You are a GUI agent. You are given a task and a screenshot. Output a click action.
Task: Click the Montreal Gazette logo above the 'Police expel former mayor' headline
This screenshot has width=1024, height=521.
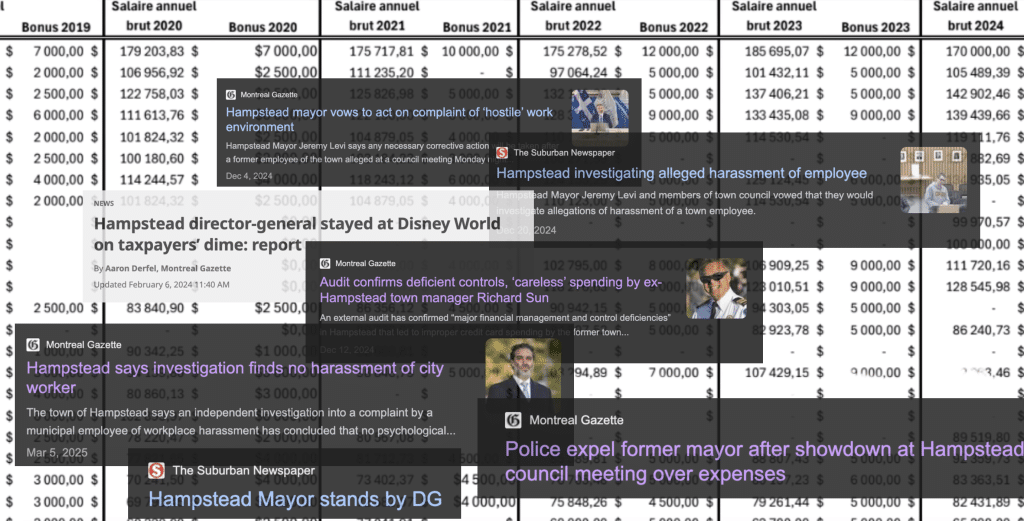tap(514, 420)
